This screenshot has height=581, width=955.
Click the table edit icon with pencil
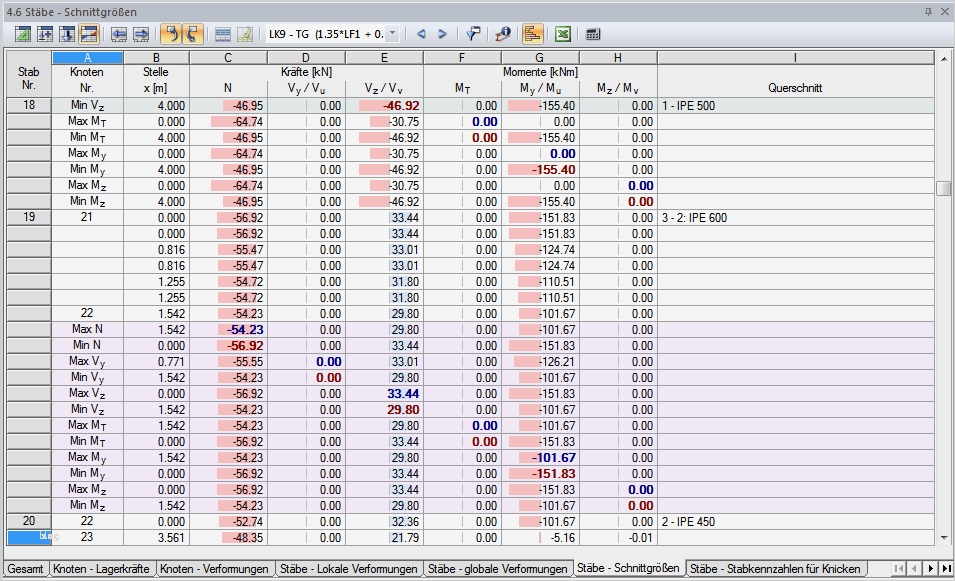245,34
